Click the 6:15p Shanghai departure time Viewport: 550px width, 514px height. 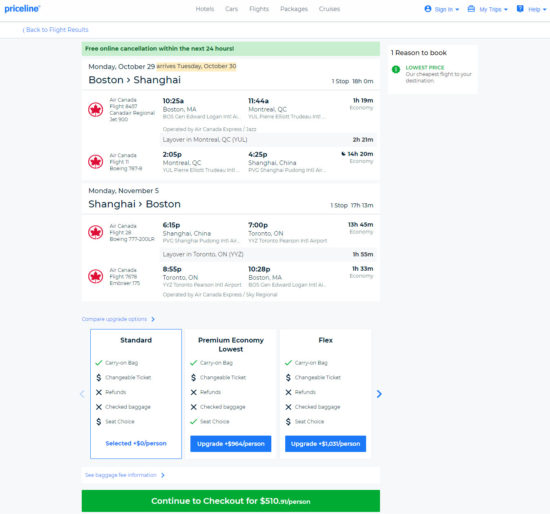coord(172,225)
